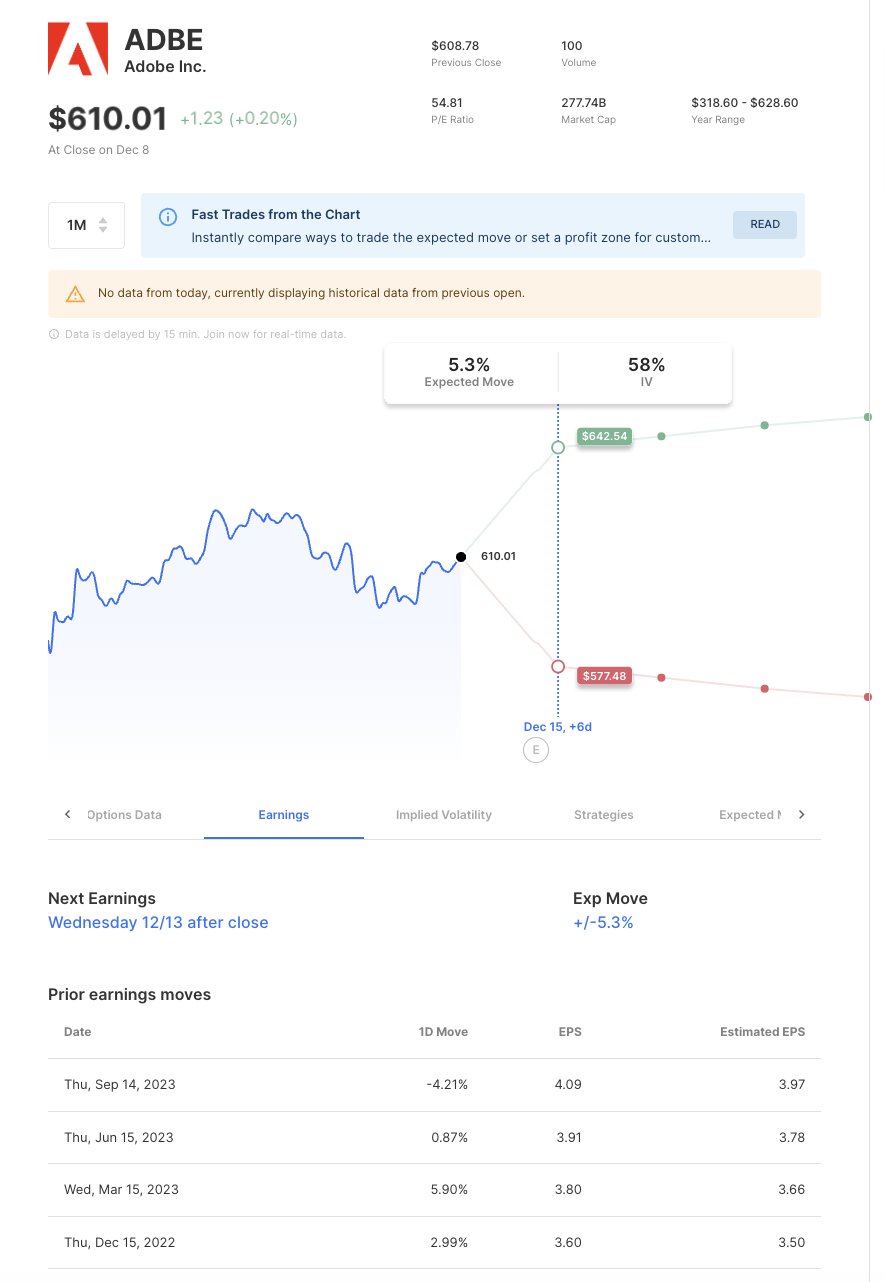Click the Dec 15, +6d date label
The image size is (886, 1282).
pos(558,727)
